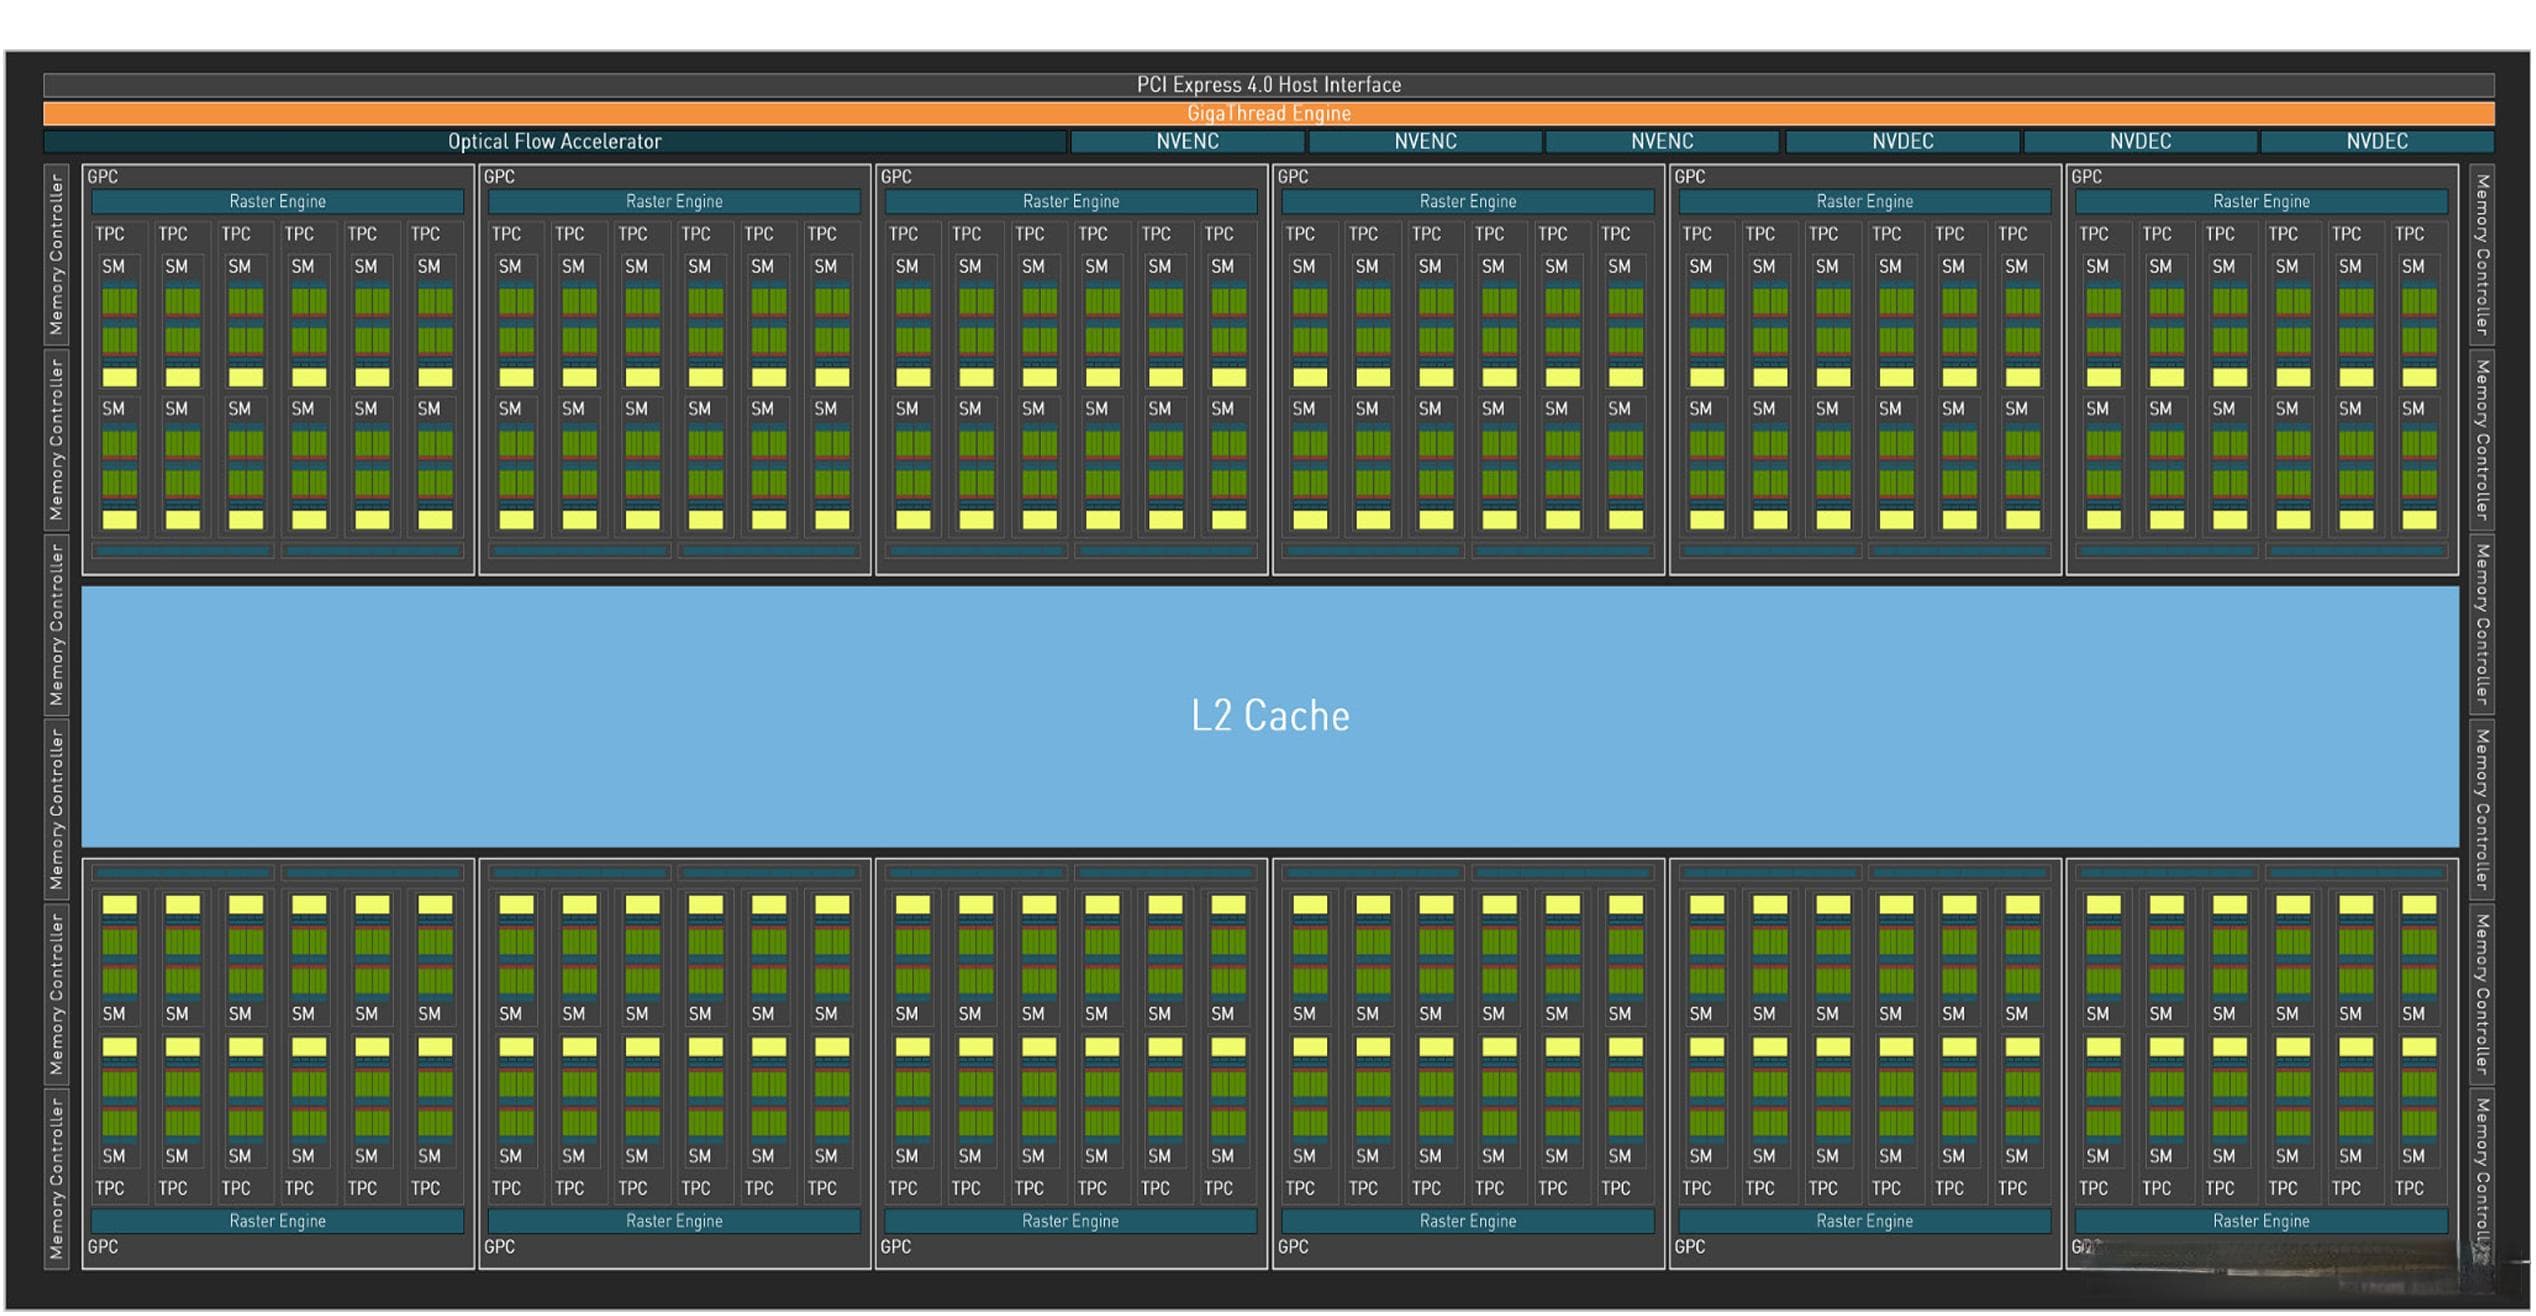Select the rightmost NVDEC block
This screenshot has width=2536, height=1316.
[2377, 141]
